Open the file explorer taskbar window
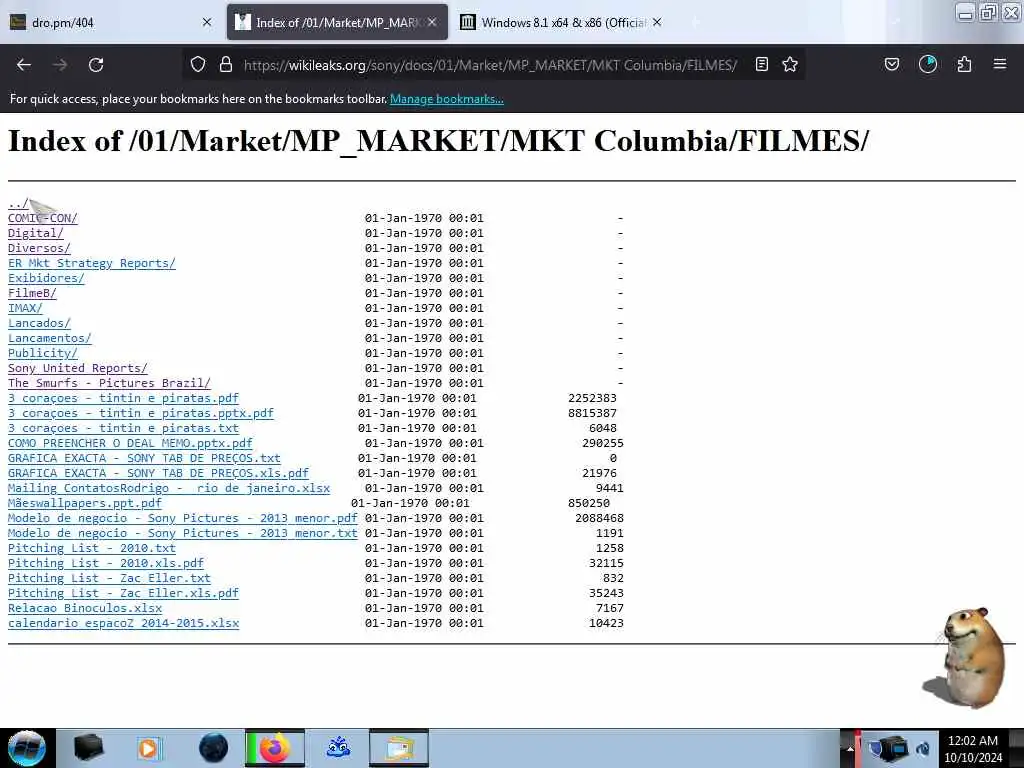This screenshot has height=768, width=1024. coord(399,748)
